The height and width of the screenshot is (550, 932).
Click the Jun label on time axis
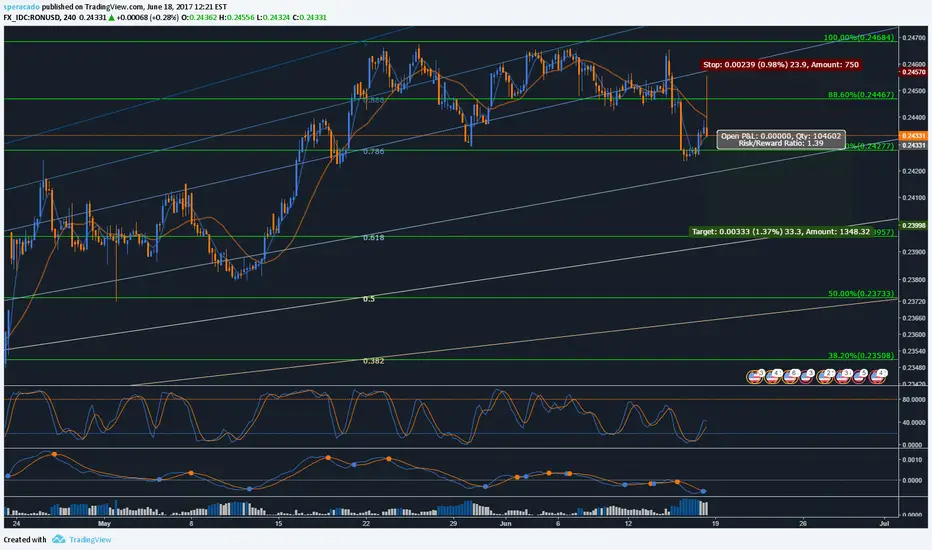click(506, 523)
